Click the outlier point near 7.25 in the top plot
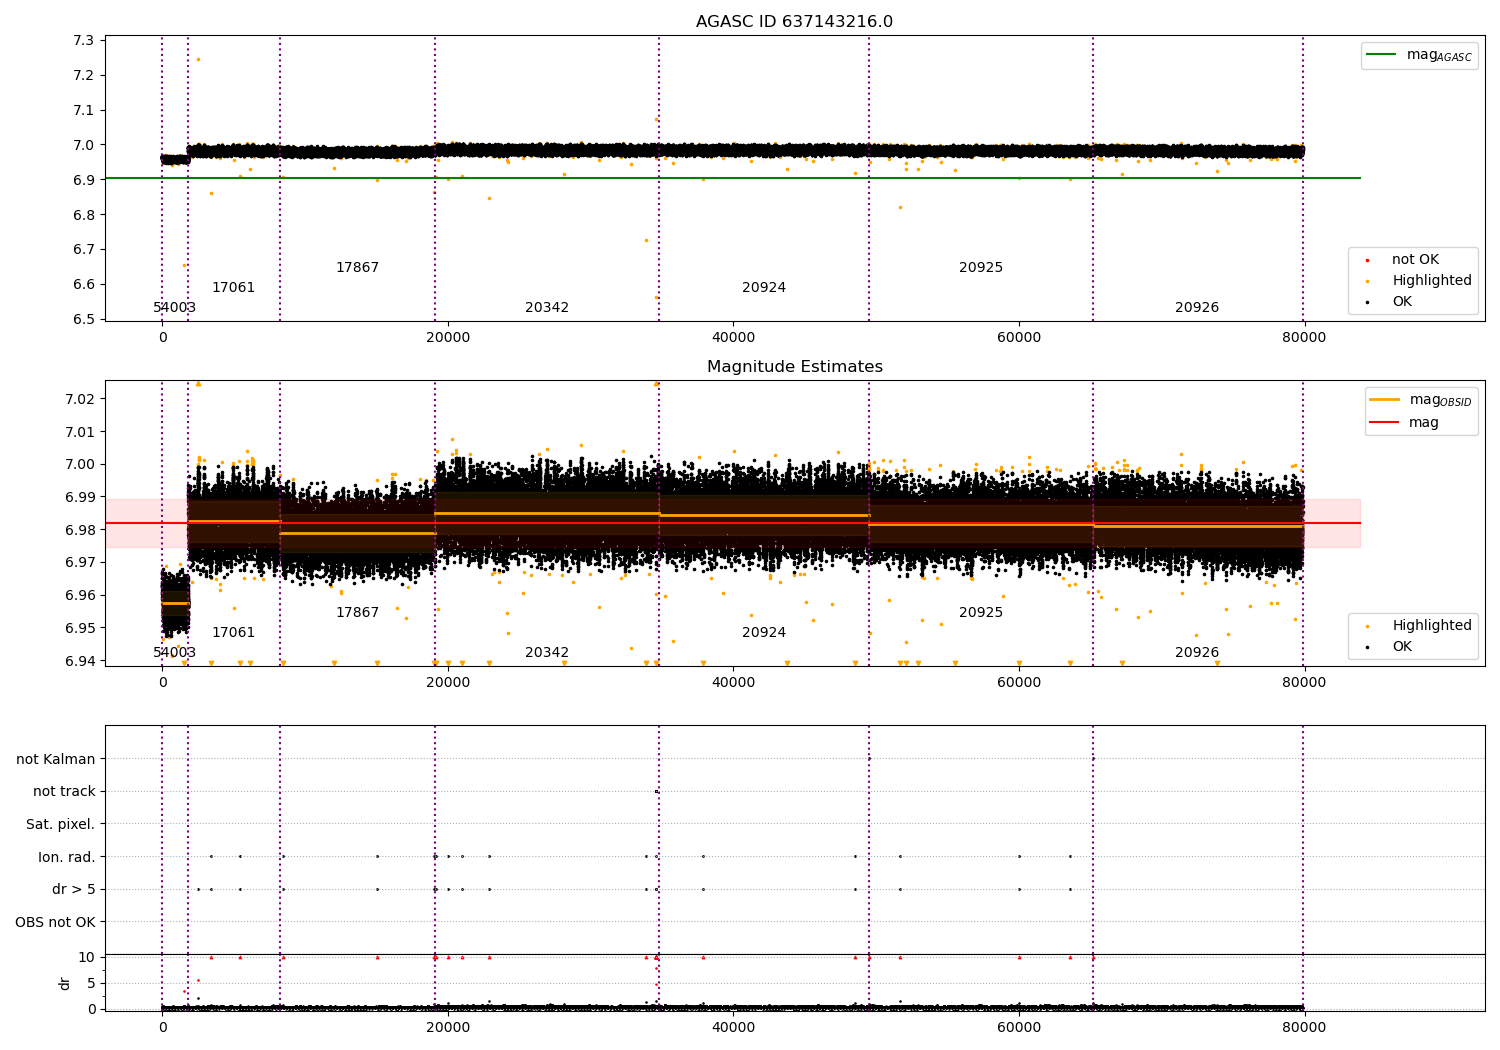 point(198,59)
